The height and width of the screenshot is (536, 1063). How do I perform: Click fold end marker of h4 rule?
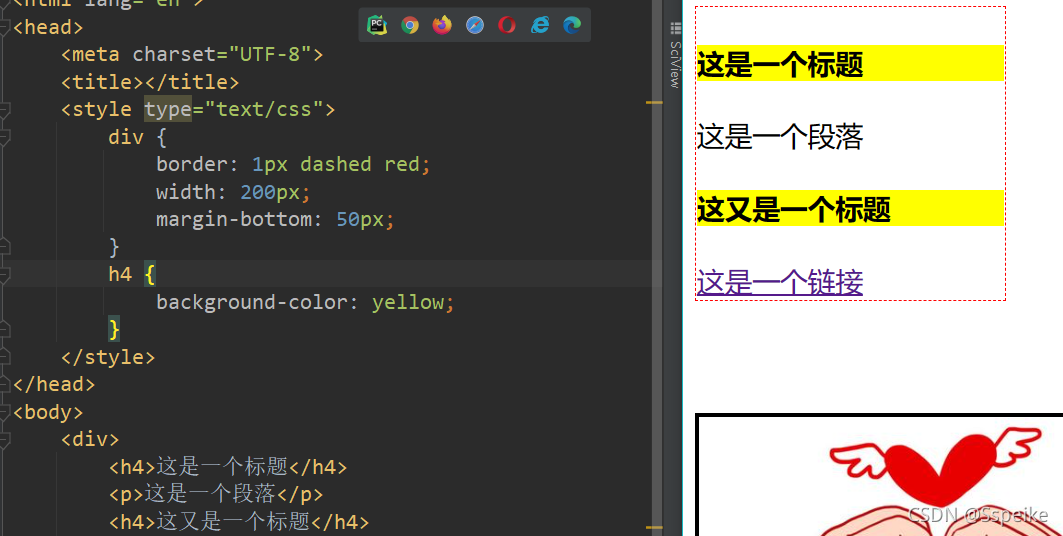click(4, 329)
